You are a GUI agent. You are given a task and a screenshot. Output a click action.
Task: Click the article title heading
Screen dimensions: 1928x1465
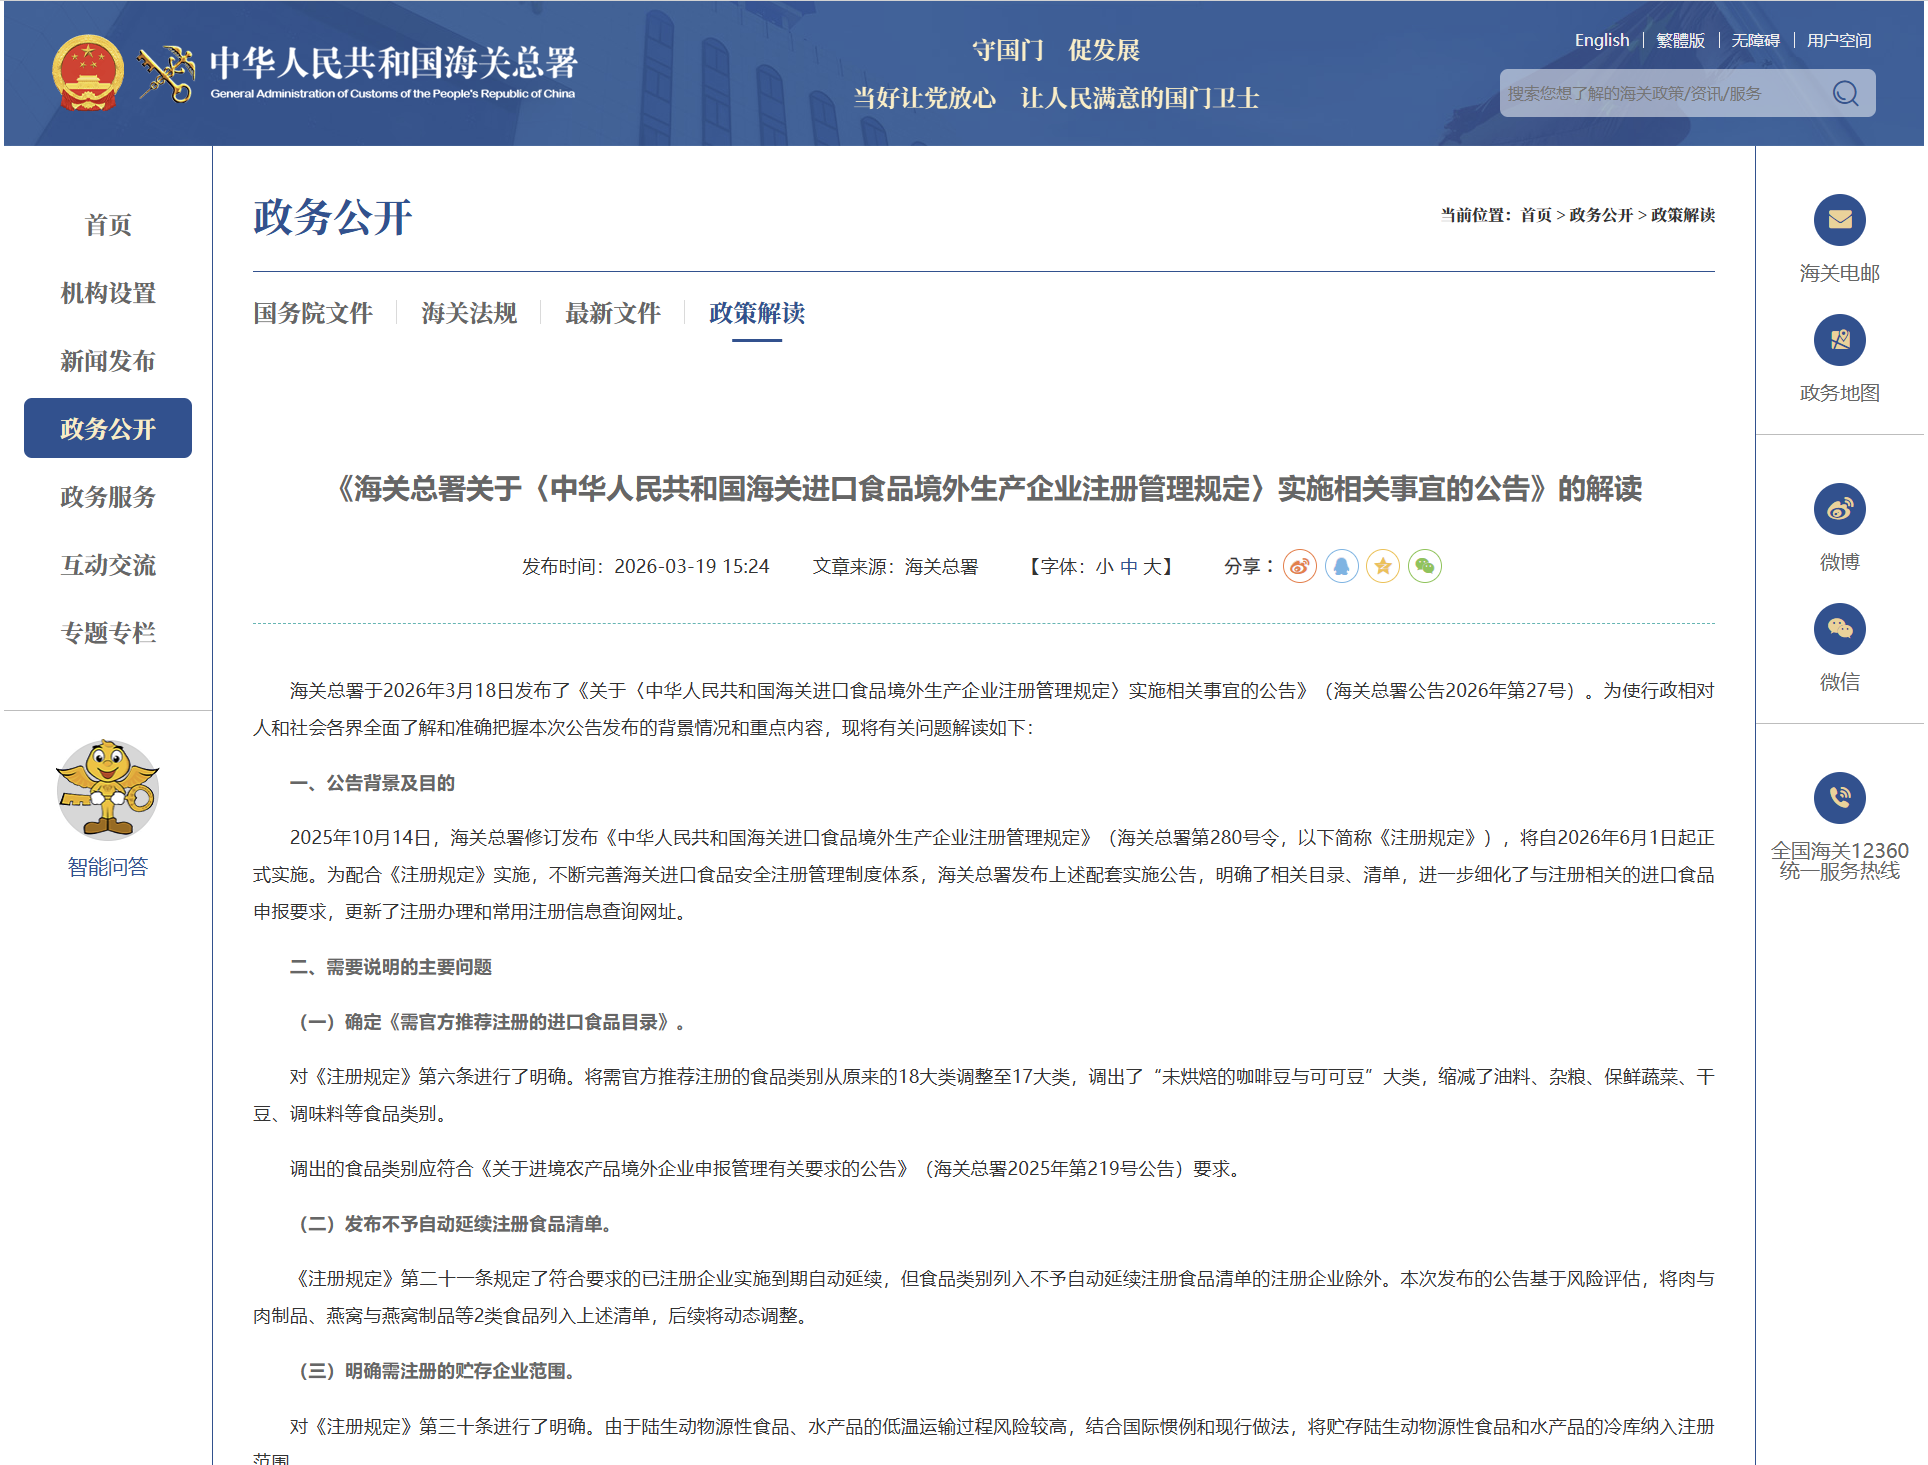984,489
